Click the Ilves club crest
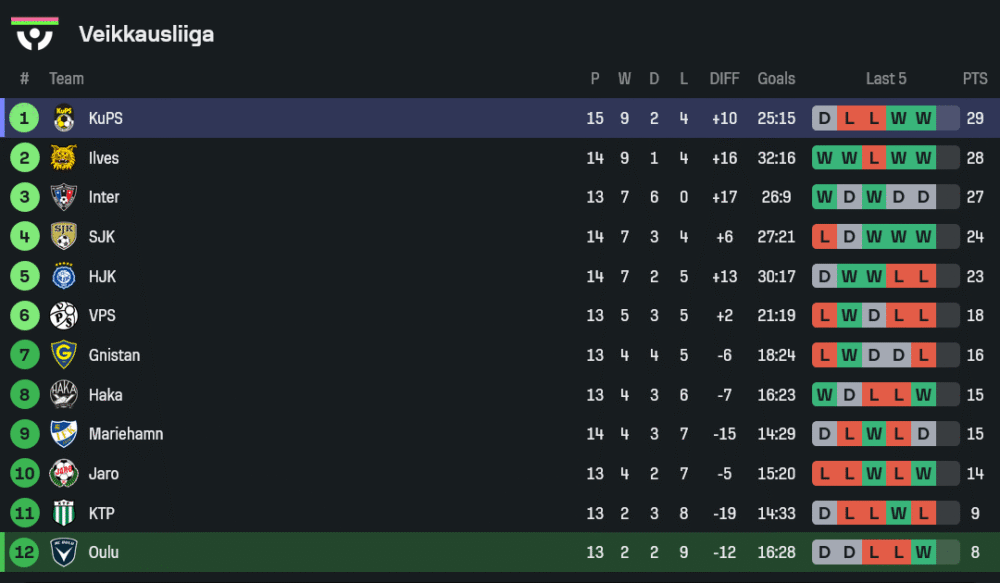This screenshot has height=583, width=1000. tap(64, 158)
